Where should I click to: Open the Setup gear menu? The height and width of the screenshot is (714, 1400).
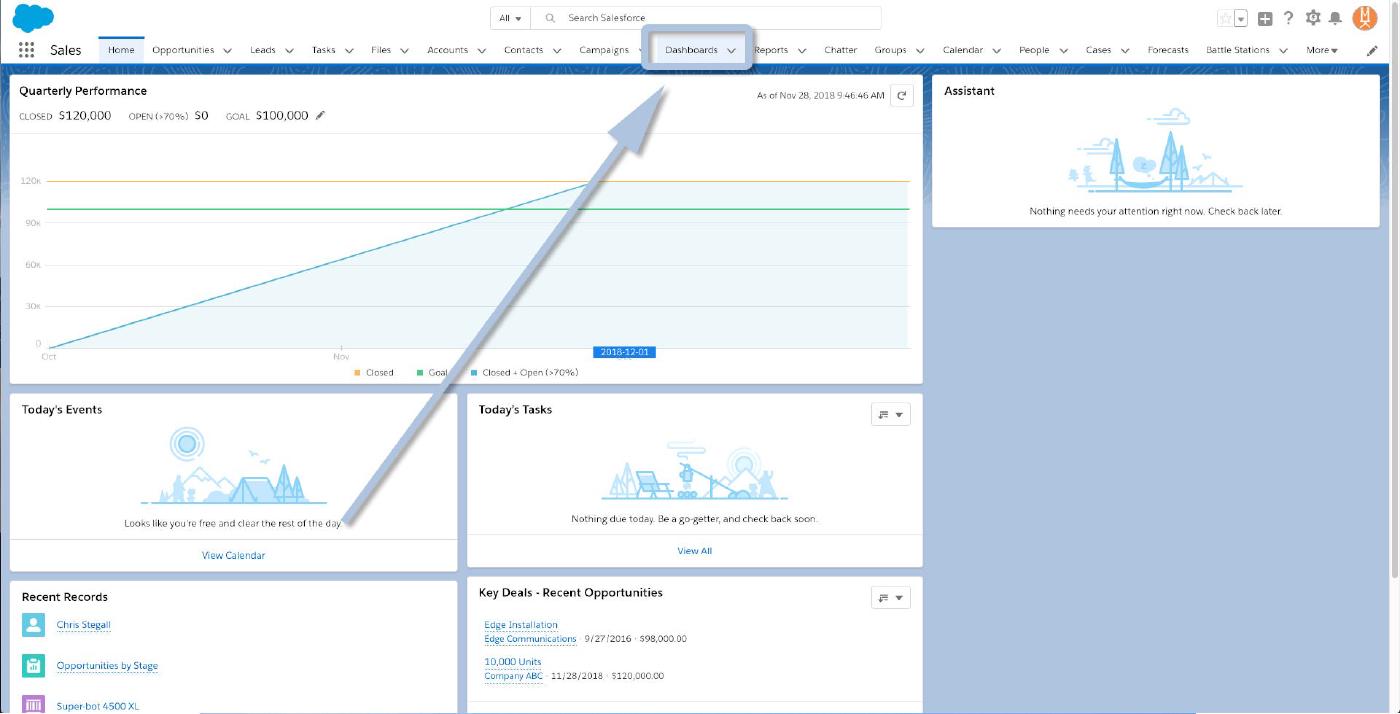pyautogui.click(x=1313, y=18)
